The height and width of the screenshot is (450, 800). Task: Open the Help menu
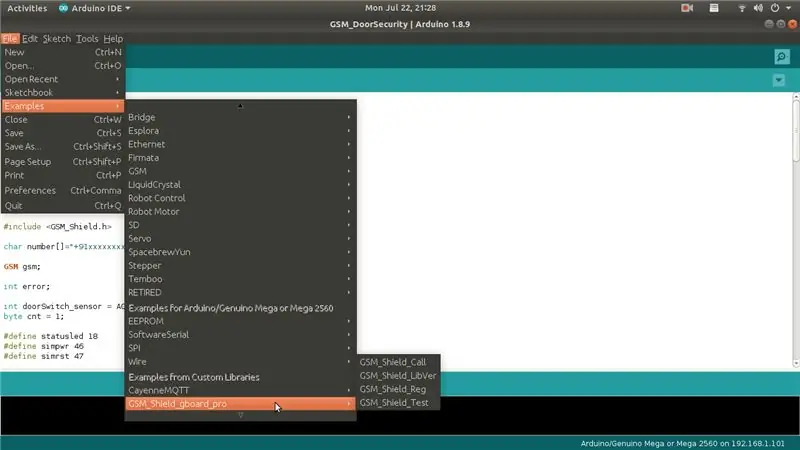[x=113, y=39]
